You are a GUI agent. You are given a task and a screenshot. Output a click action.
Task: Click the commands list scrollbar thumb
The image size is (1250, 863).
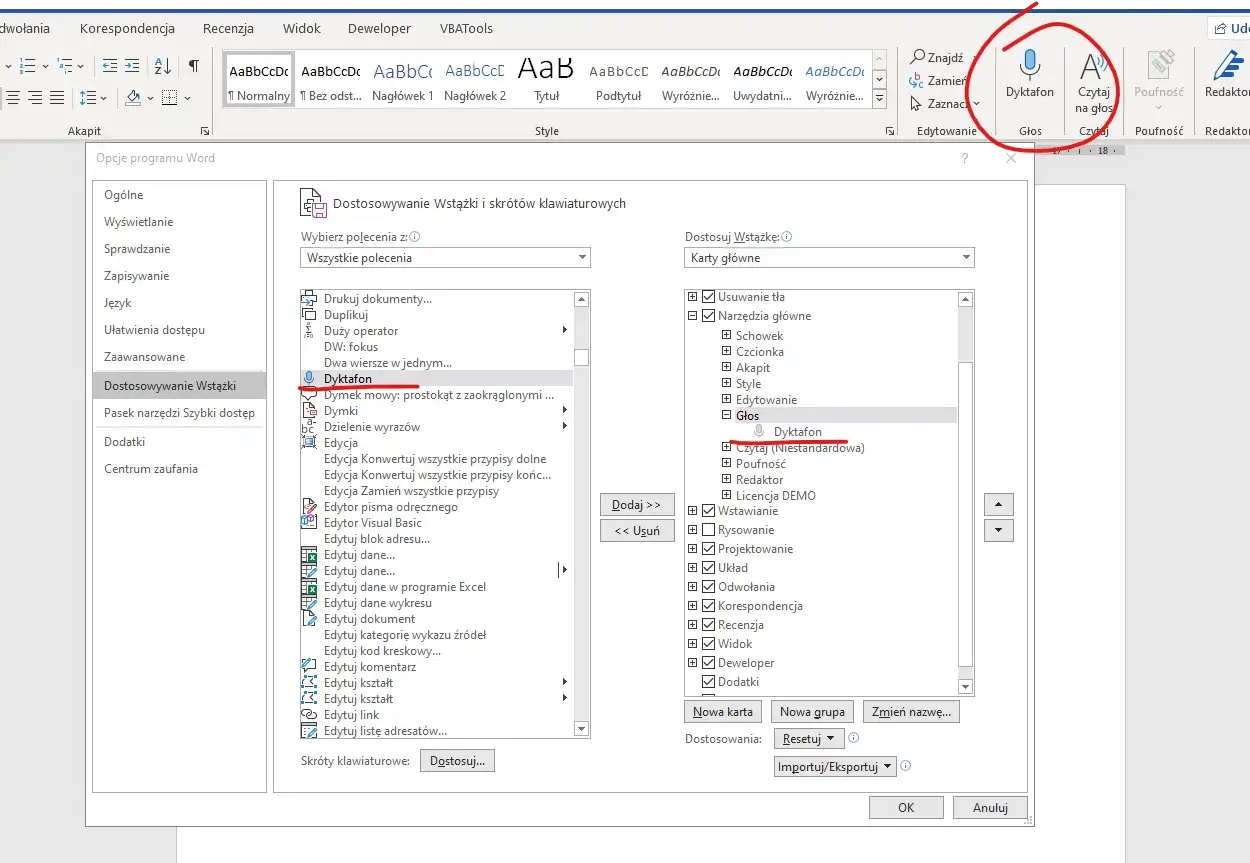[581, 357]
